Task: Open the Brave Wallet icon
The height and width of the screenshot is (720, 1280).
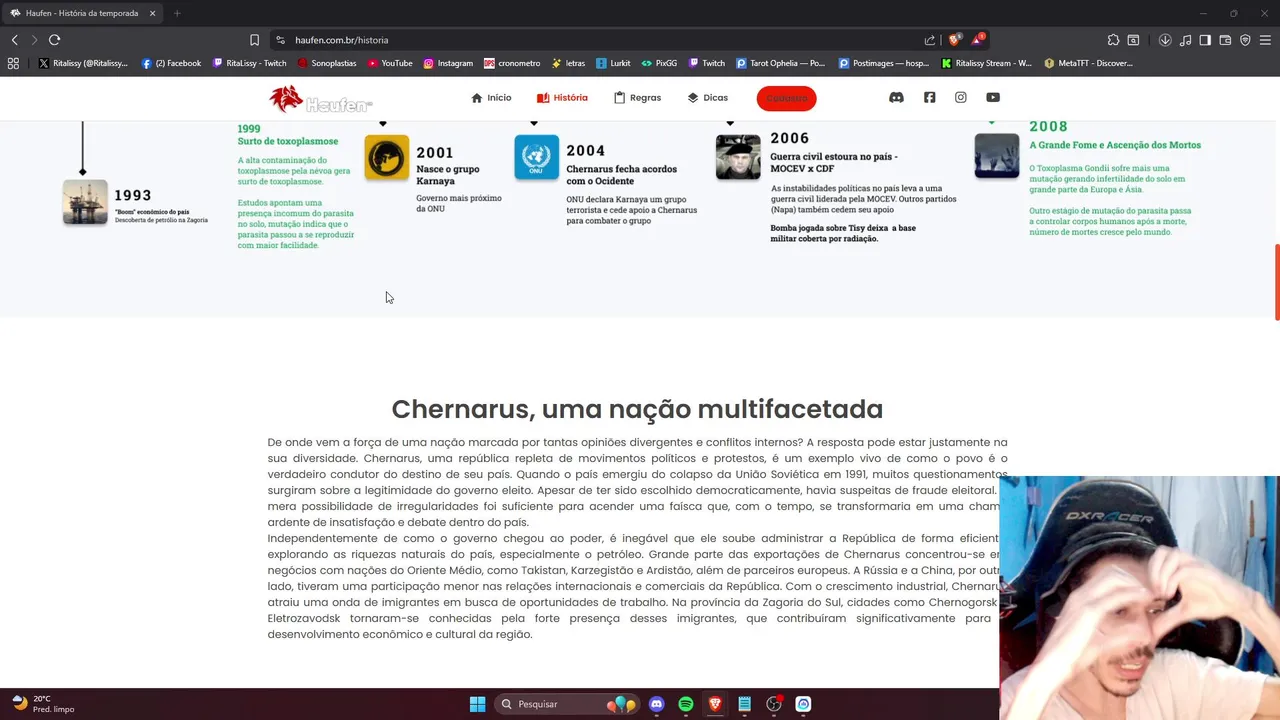Action: (x=1225, y=40)
